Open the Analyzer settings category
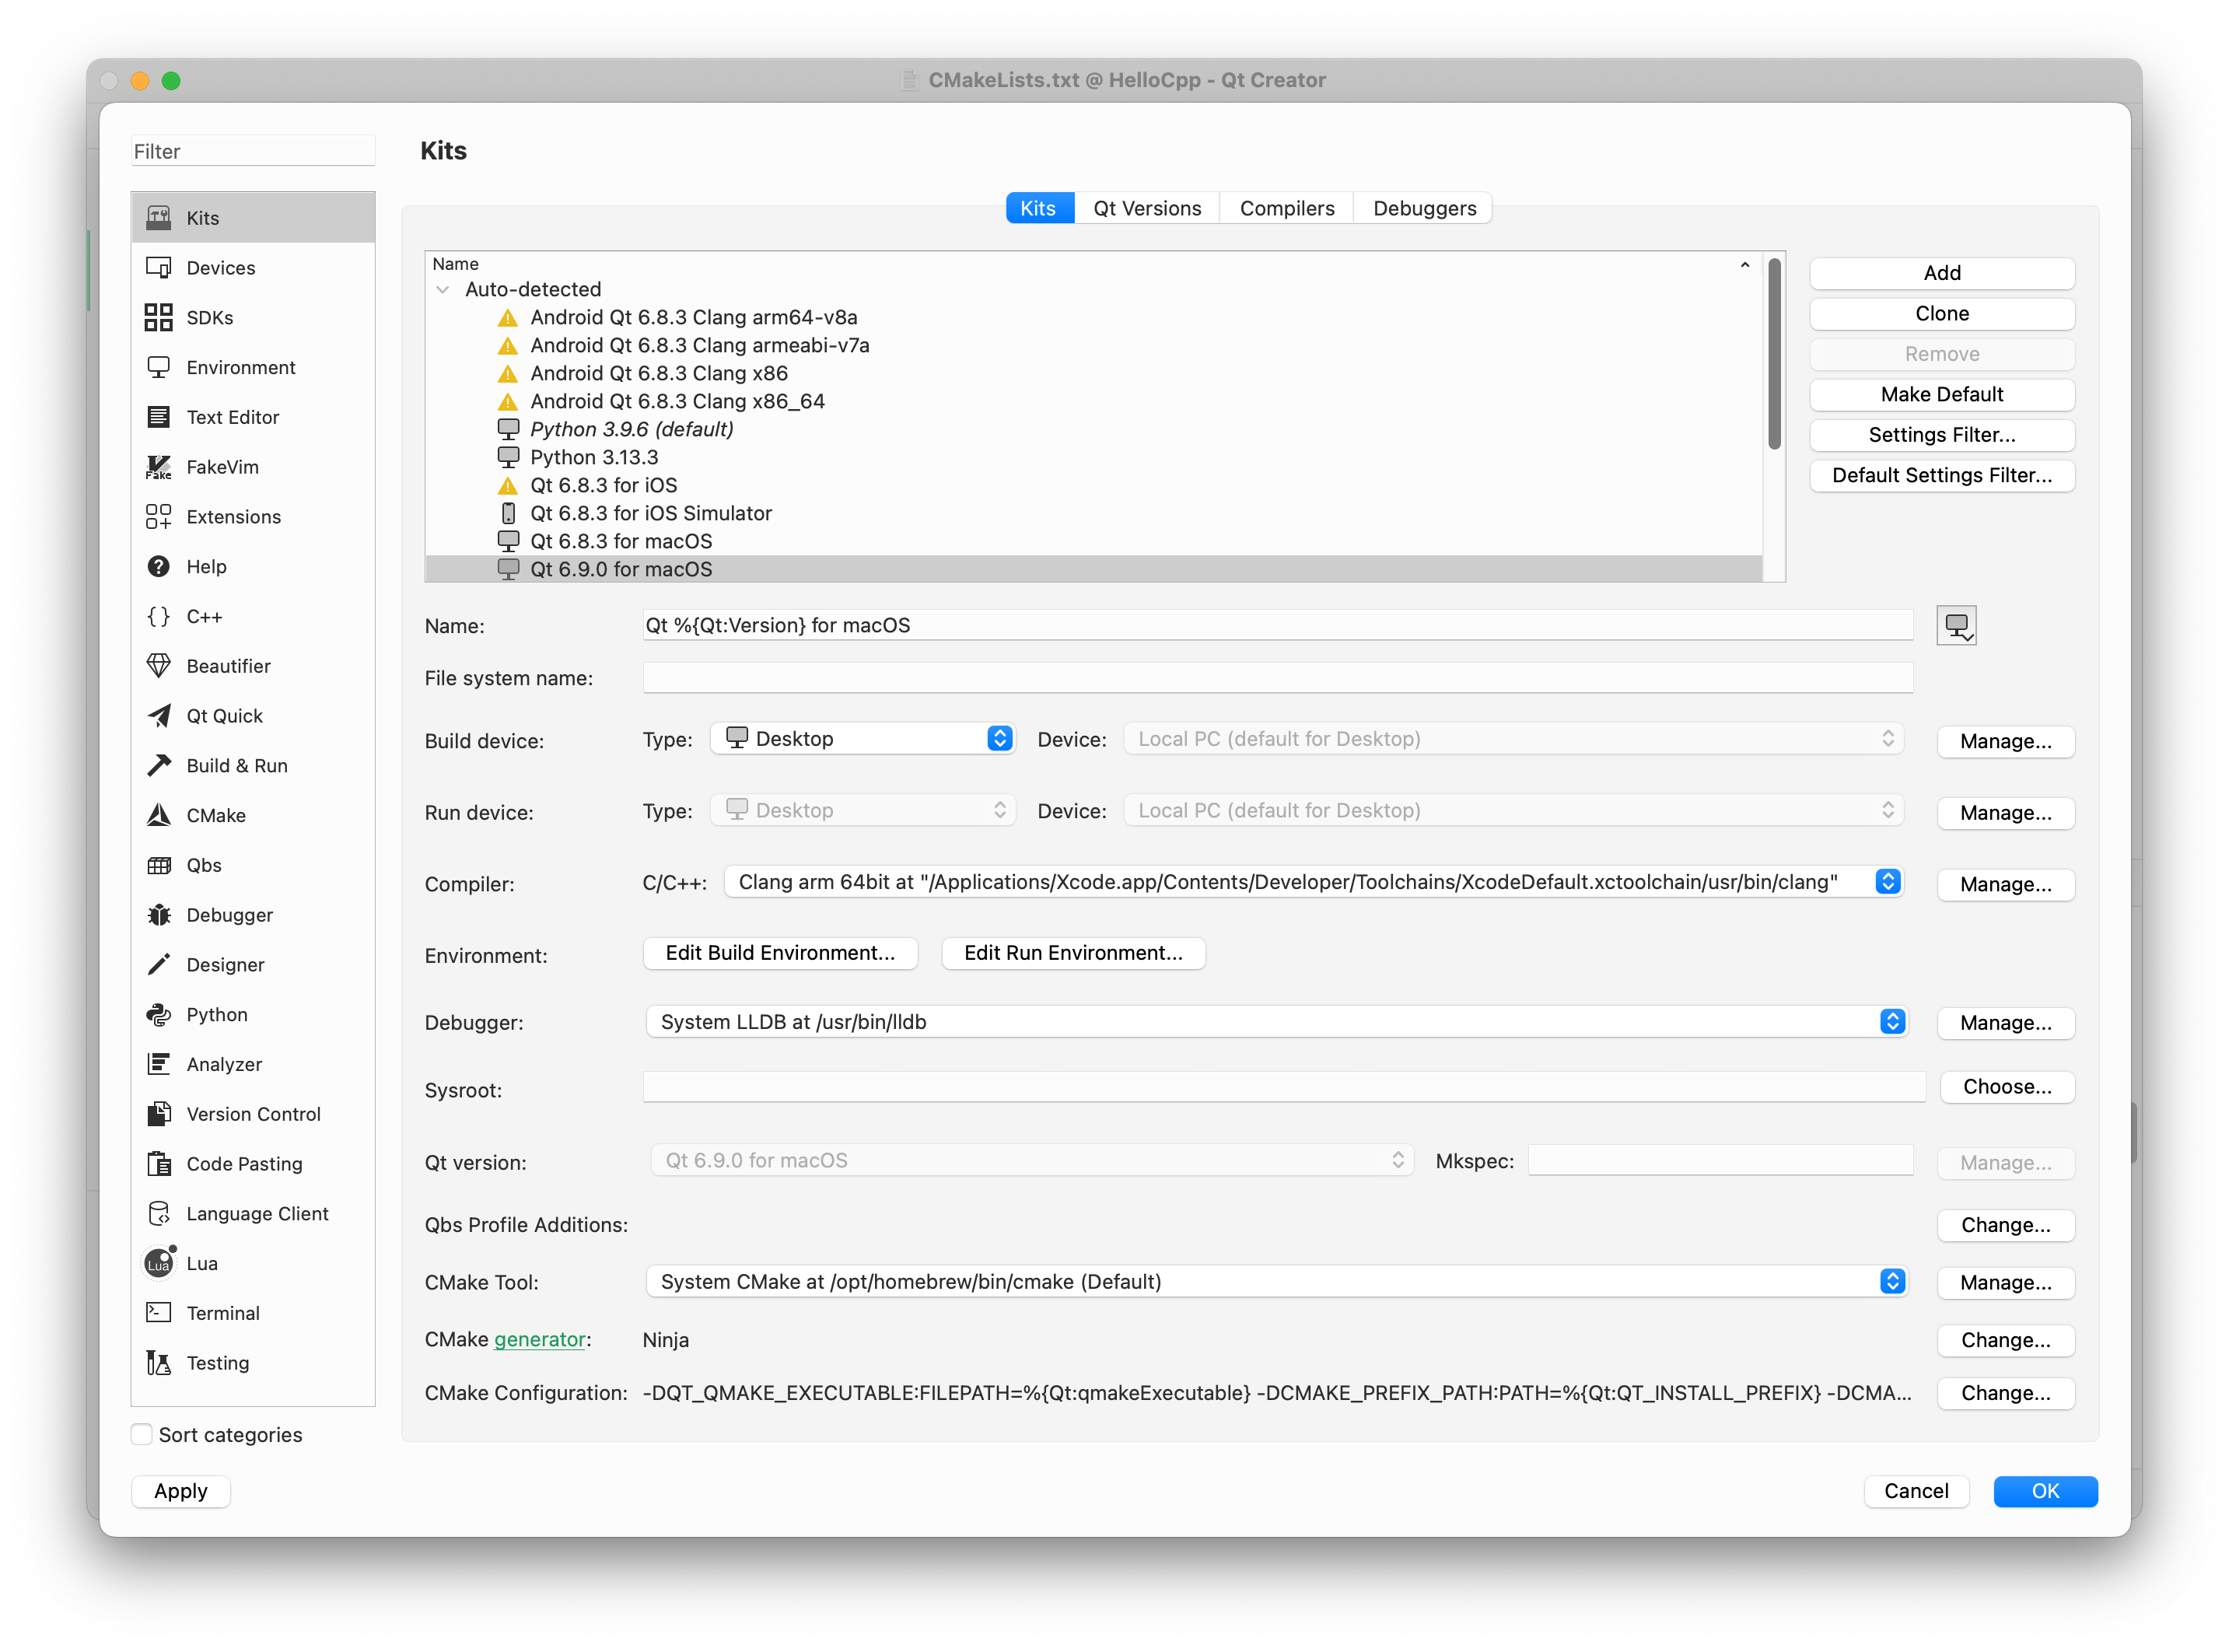This screenshot has height=1652, width=2229. click(x=253, y=1064)
